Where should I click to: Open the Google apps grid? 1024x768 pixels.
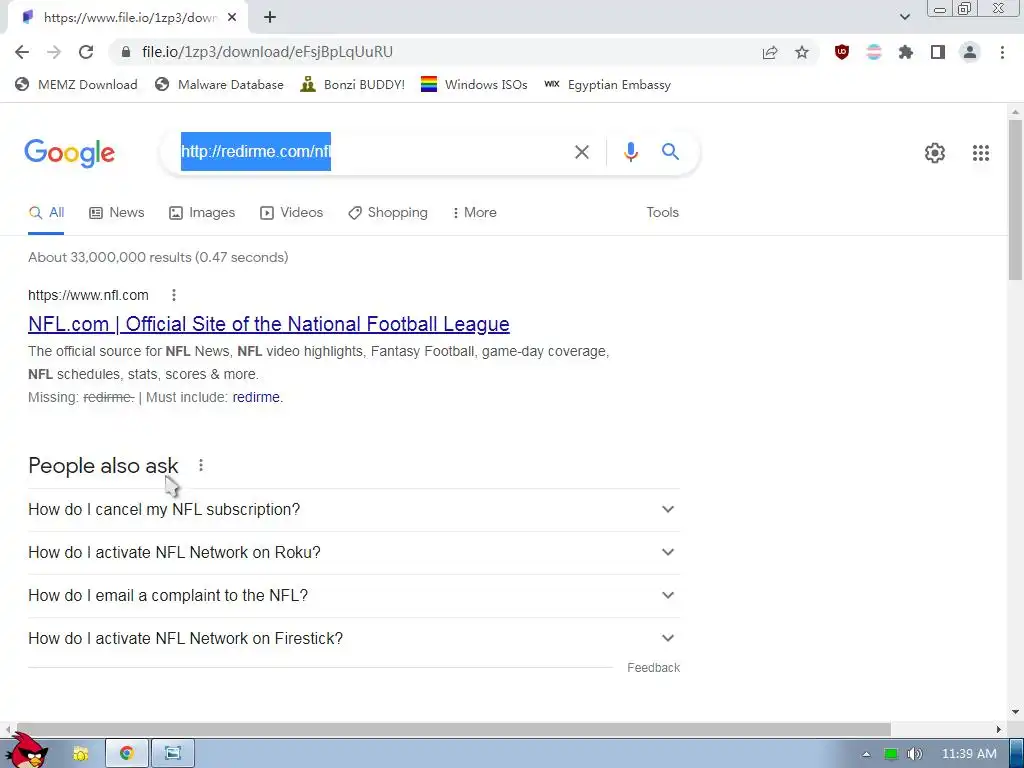coord(980,153)
